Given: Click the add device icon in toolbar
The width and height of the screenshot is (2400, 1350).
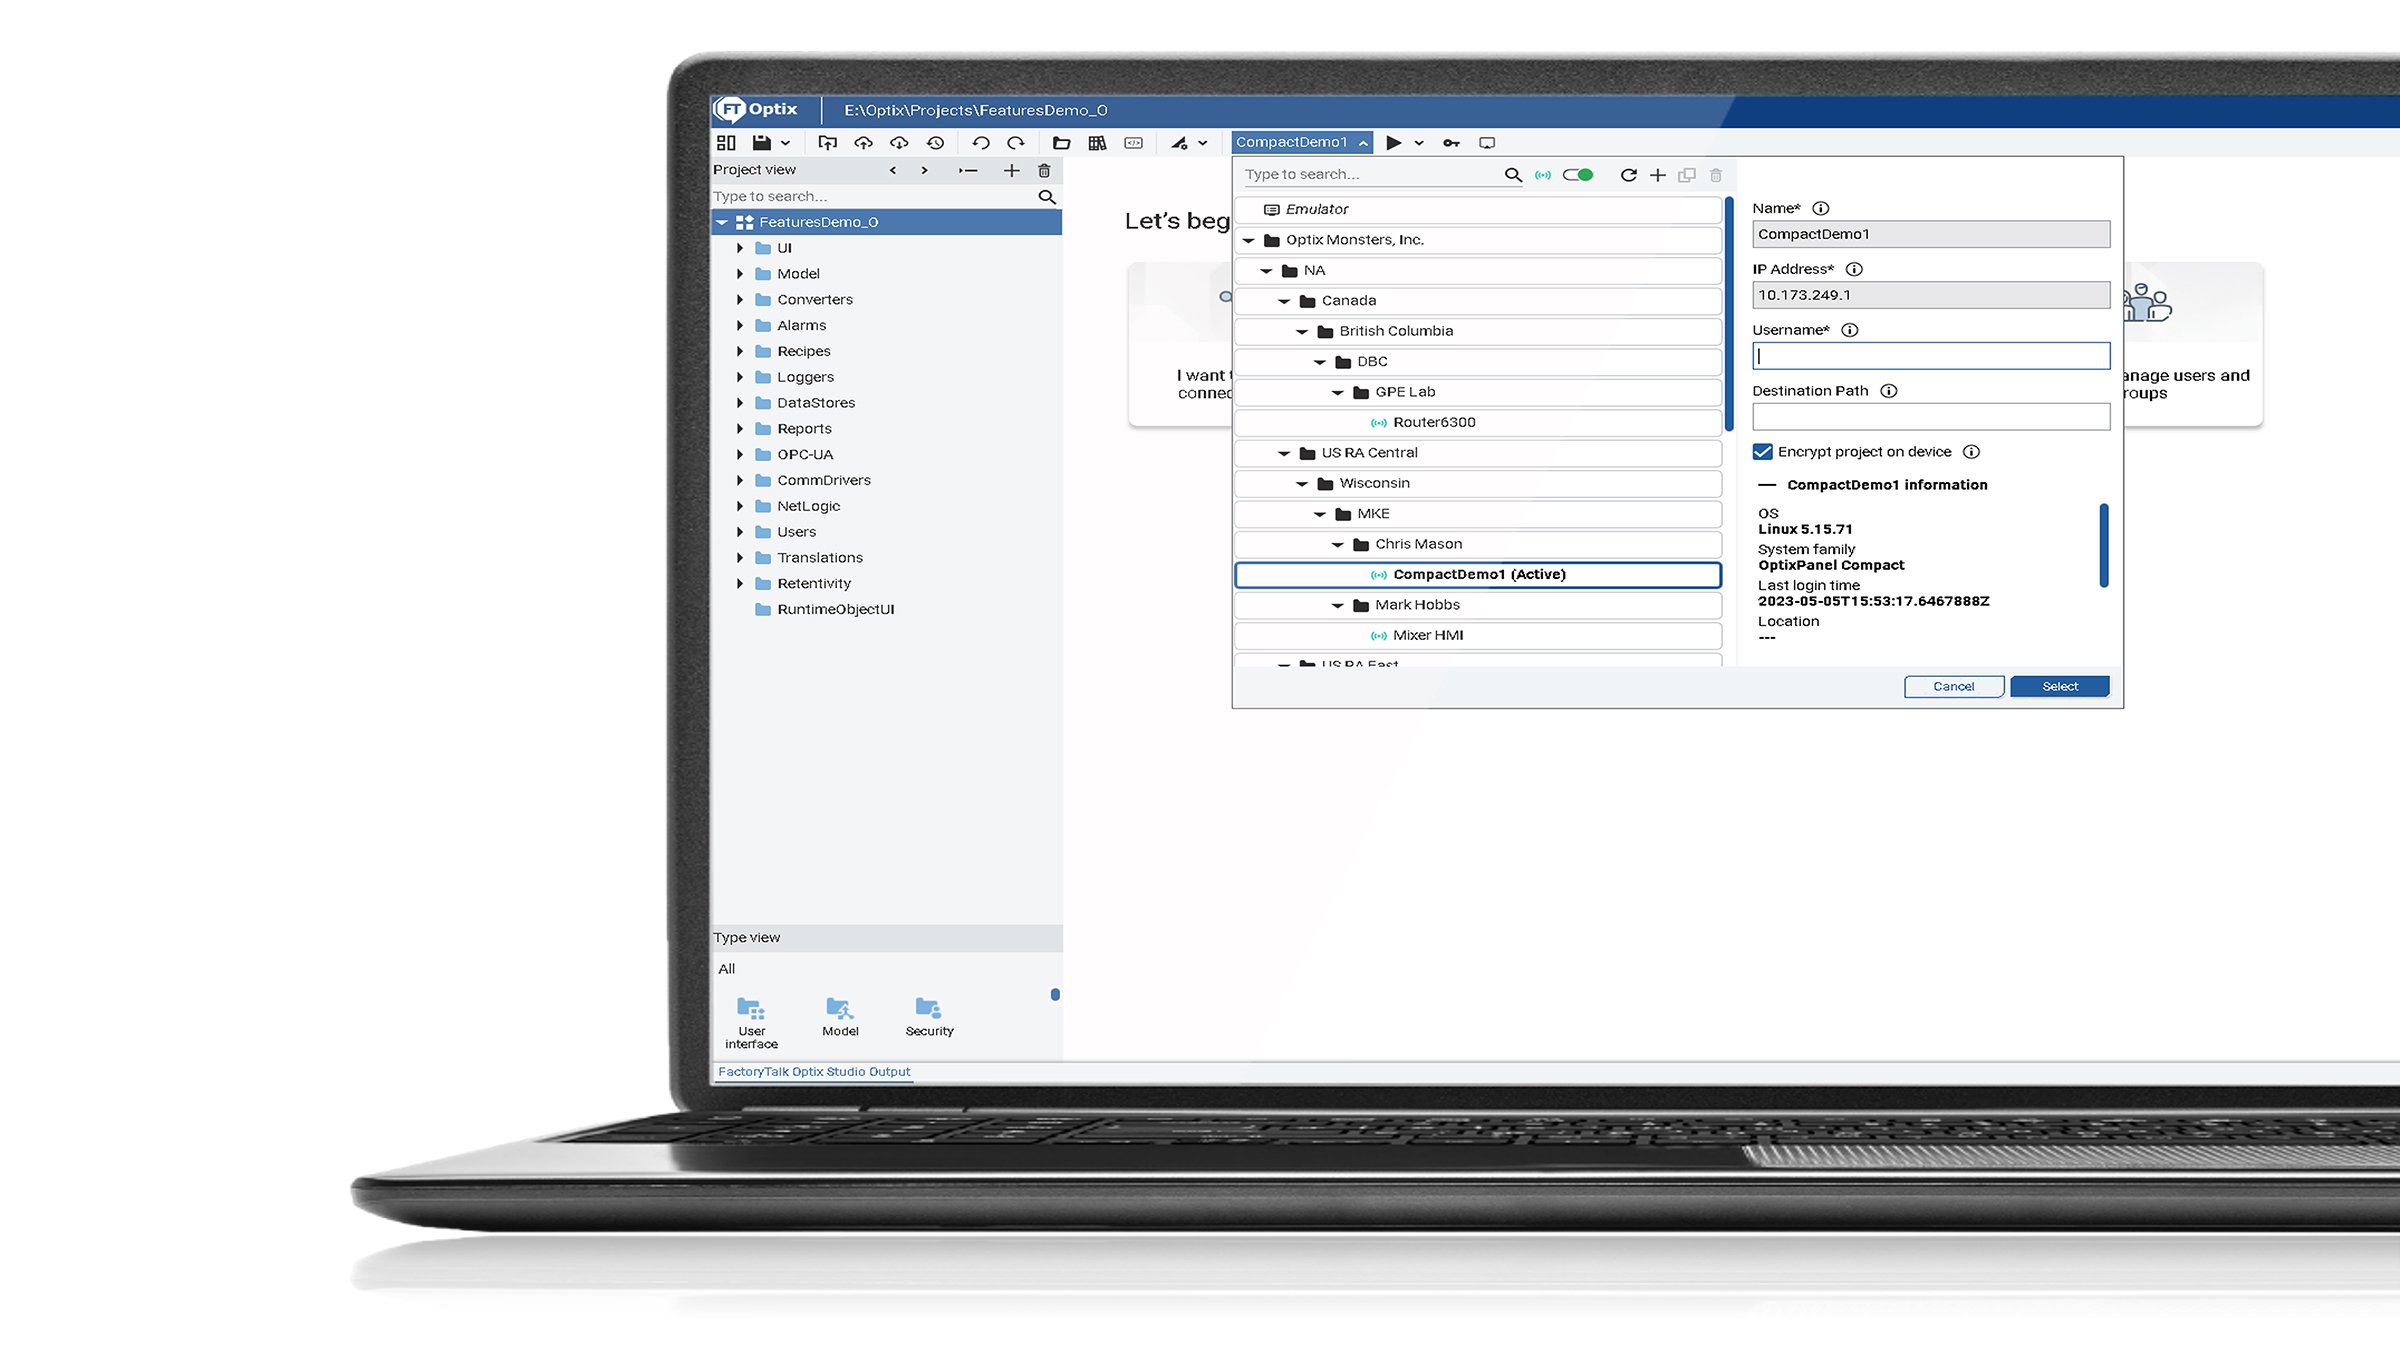Looking at the screenshot, I should 1658,173.
